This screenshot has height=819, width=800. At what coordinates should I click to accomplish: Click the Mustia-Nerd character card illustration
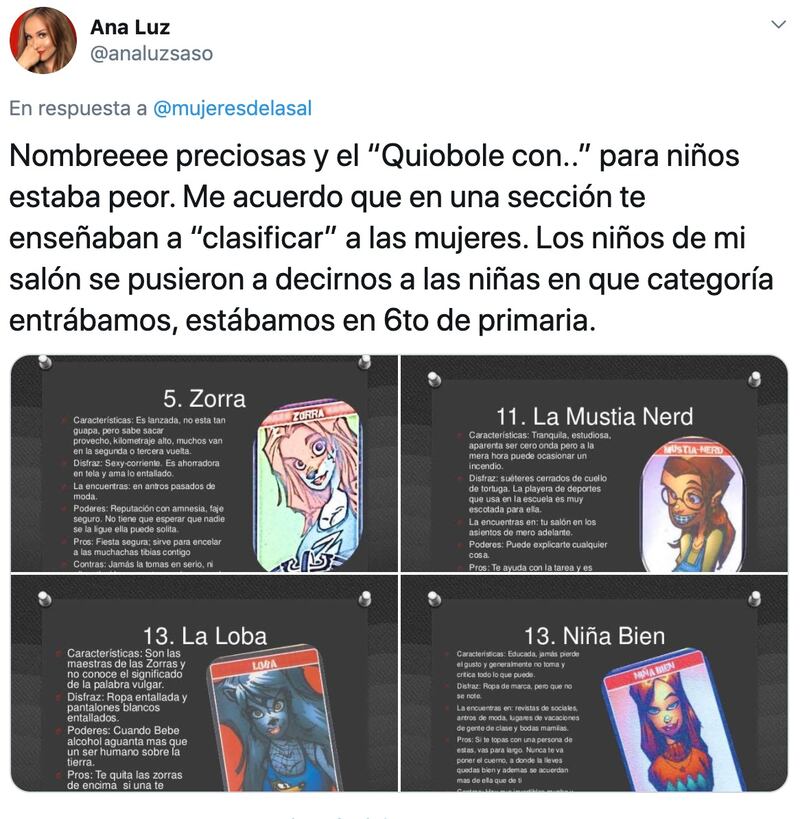(x=693, y=506)
